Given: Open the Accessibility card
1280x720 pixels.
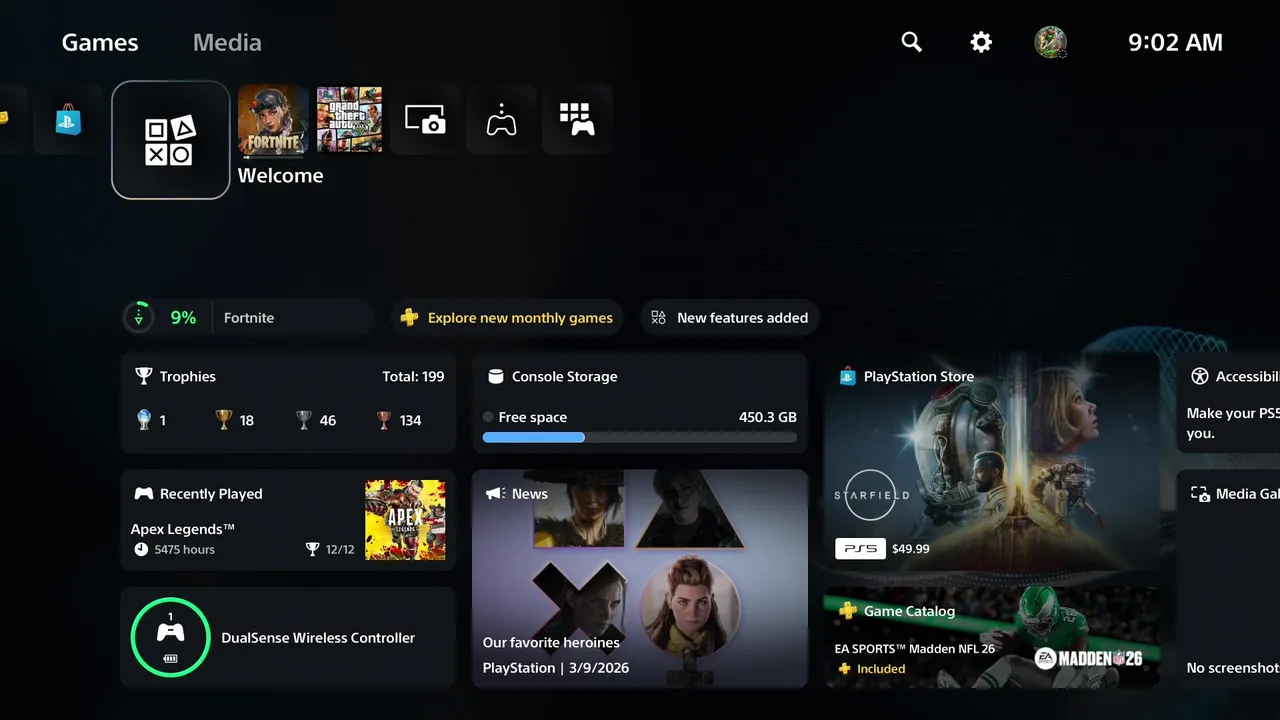Looking at the screenshot, I should click(1229, 402).
